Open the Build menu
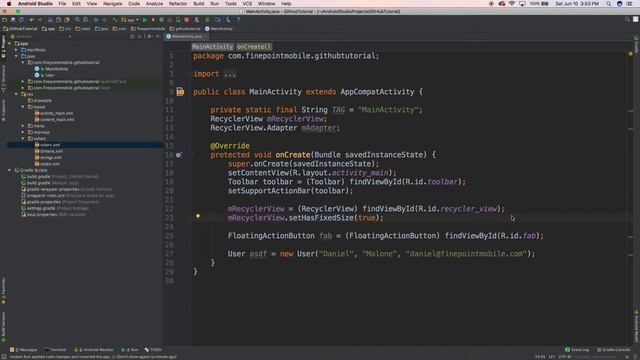The height and width of the screenshot is (360, 640). click(199, 4)
